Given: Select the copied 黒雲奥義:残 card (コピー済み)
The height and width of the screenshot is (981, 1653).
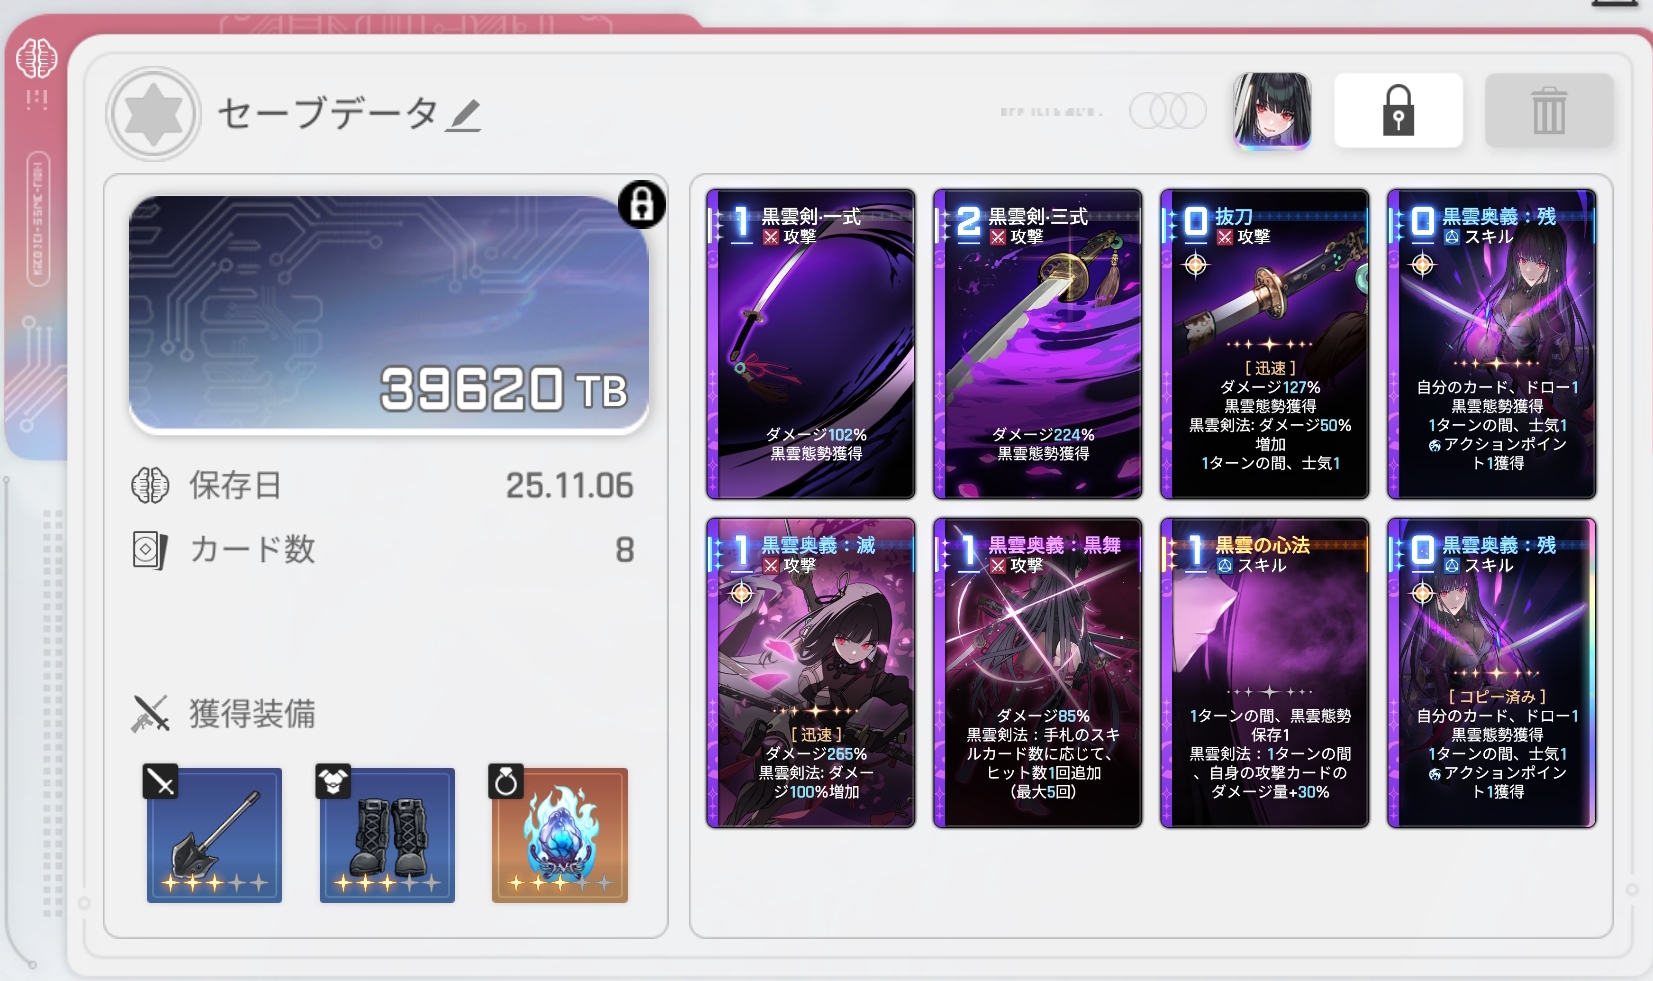Looking at the screenshot, I should coord(1492,673).
